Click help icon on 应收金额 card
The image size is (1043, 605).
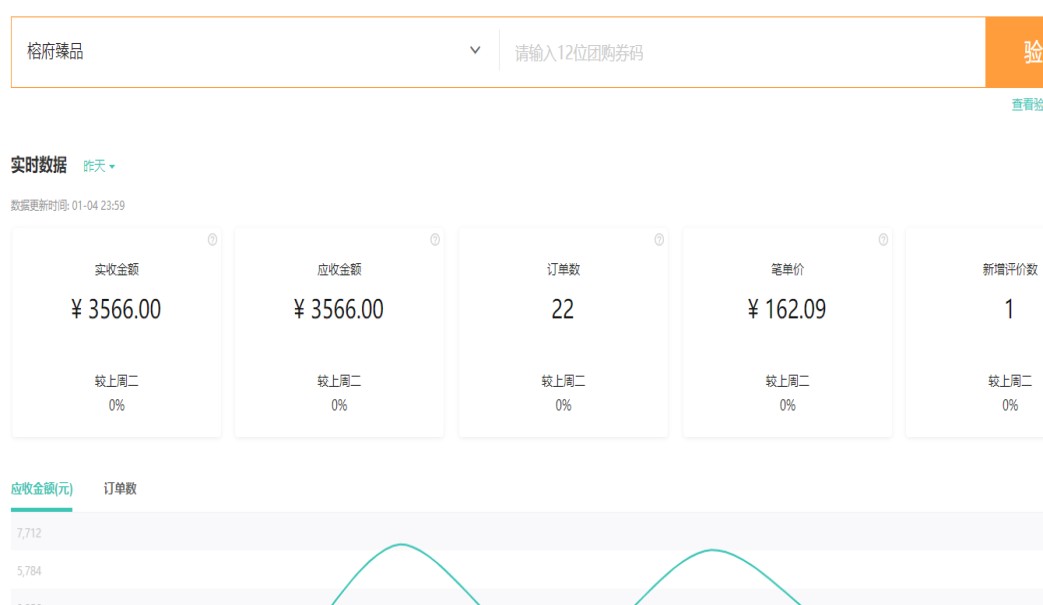(435, 240)
